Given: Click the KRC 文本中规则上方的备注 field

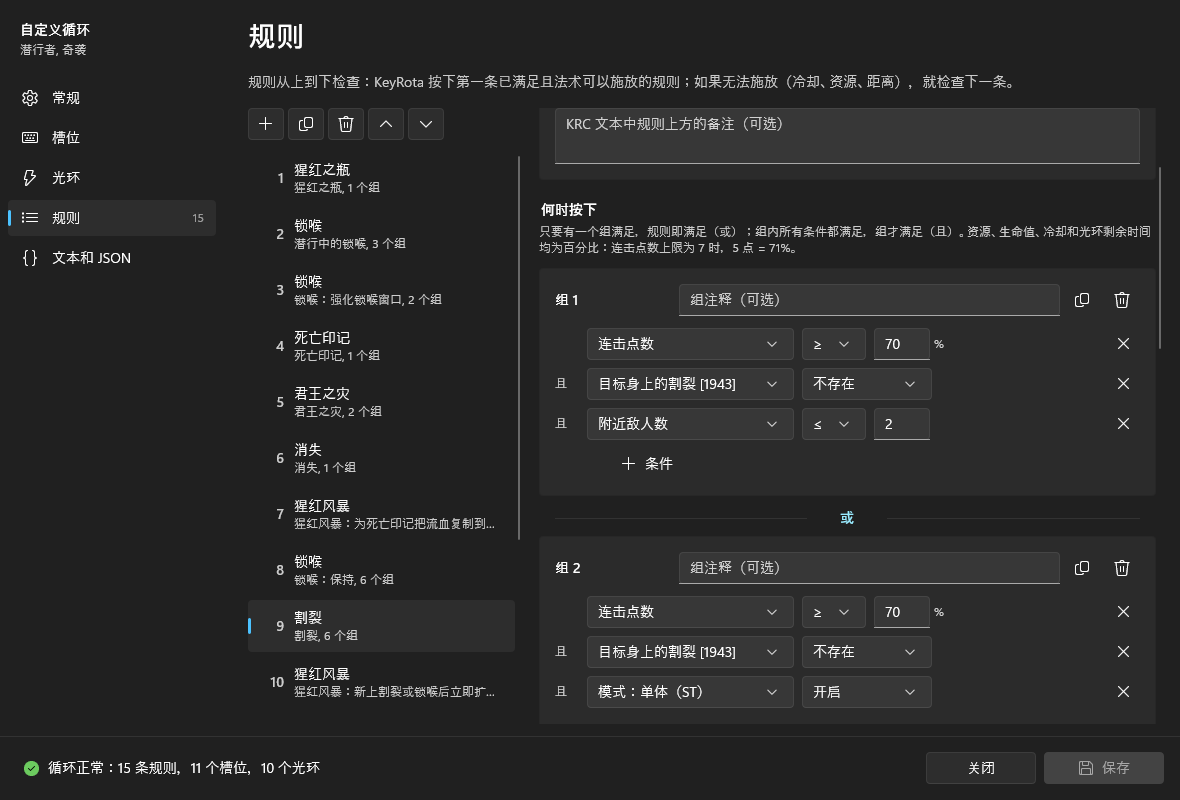Looking at the screenshot, I should pos(847,136).
